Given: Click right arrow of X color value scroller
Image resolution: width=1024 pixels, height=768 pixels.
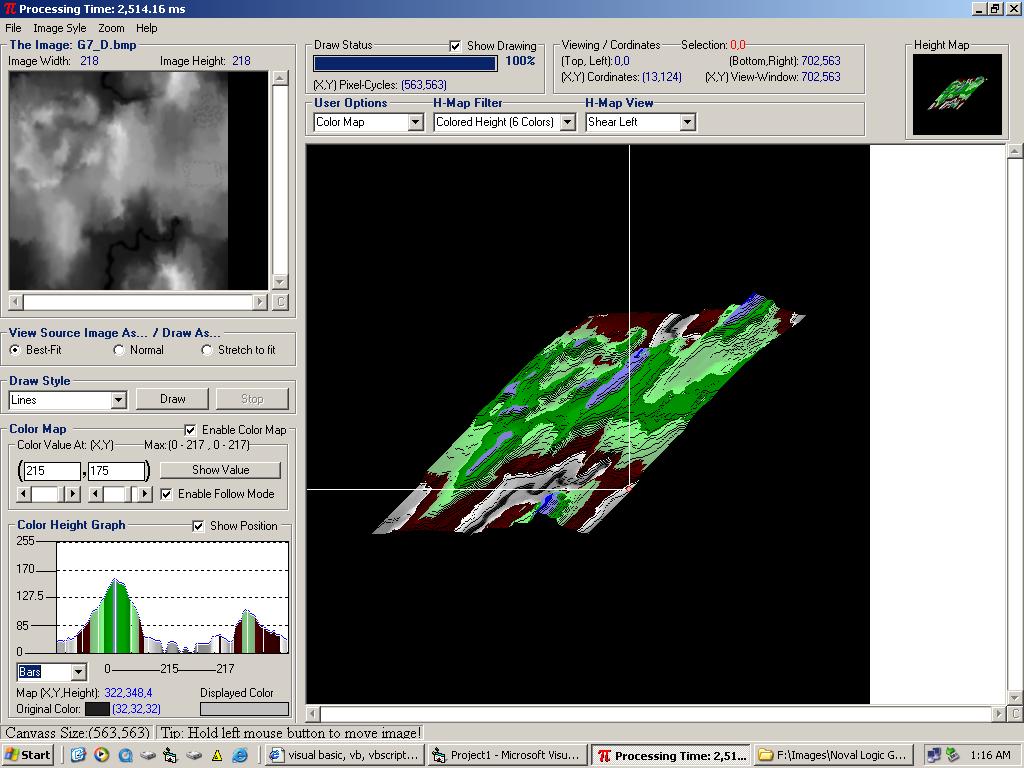Looking at the screenshot, I should (72, 494).
